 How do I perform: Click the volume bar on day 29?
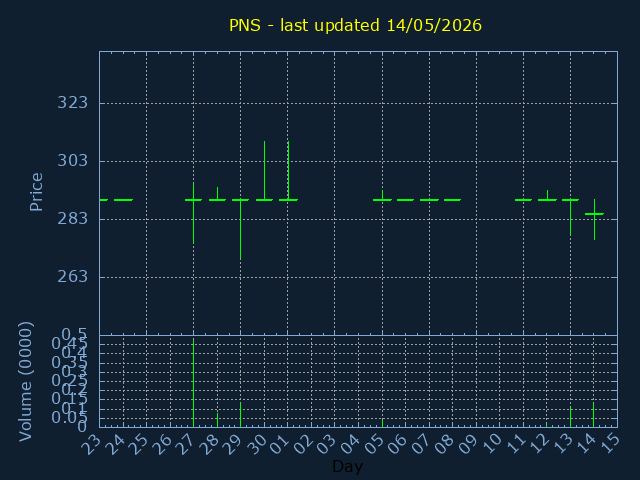click(240, 415)
